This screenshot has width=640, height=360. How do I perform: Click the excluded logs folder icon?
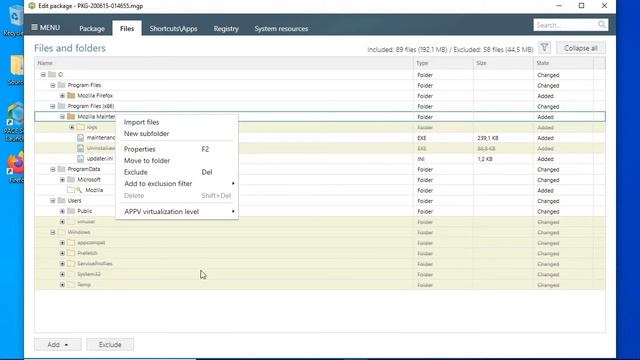[81, 127]
